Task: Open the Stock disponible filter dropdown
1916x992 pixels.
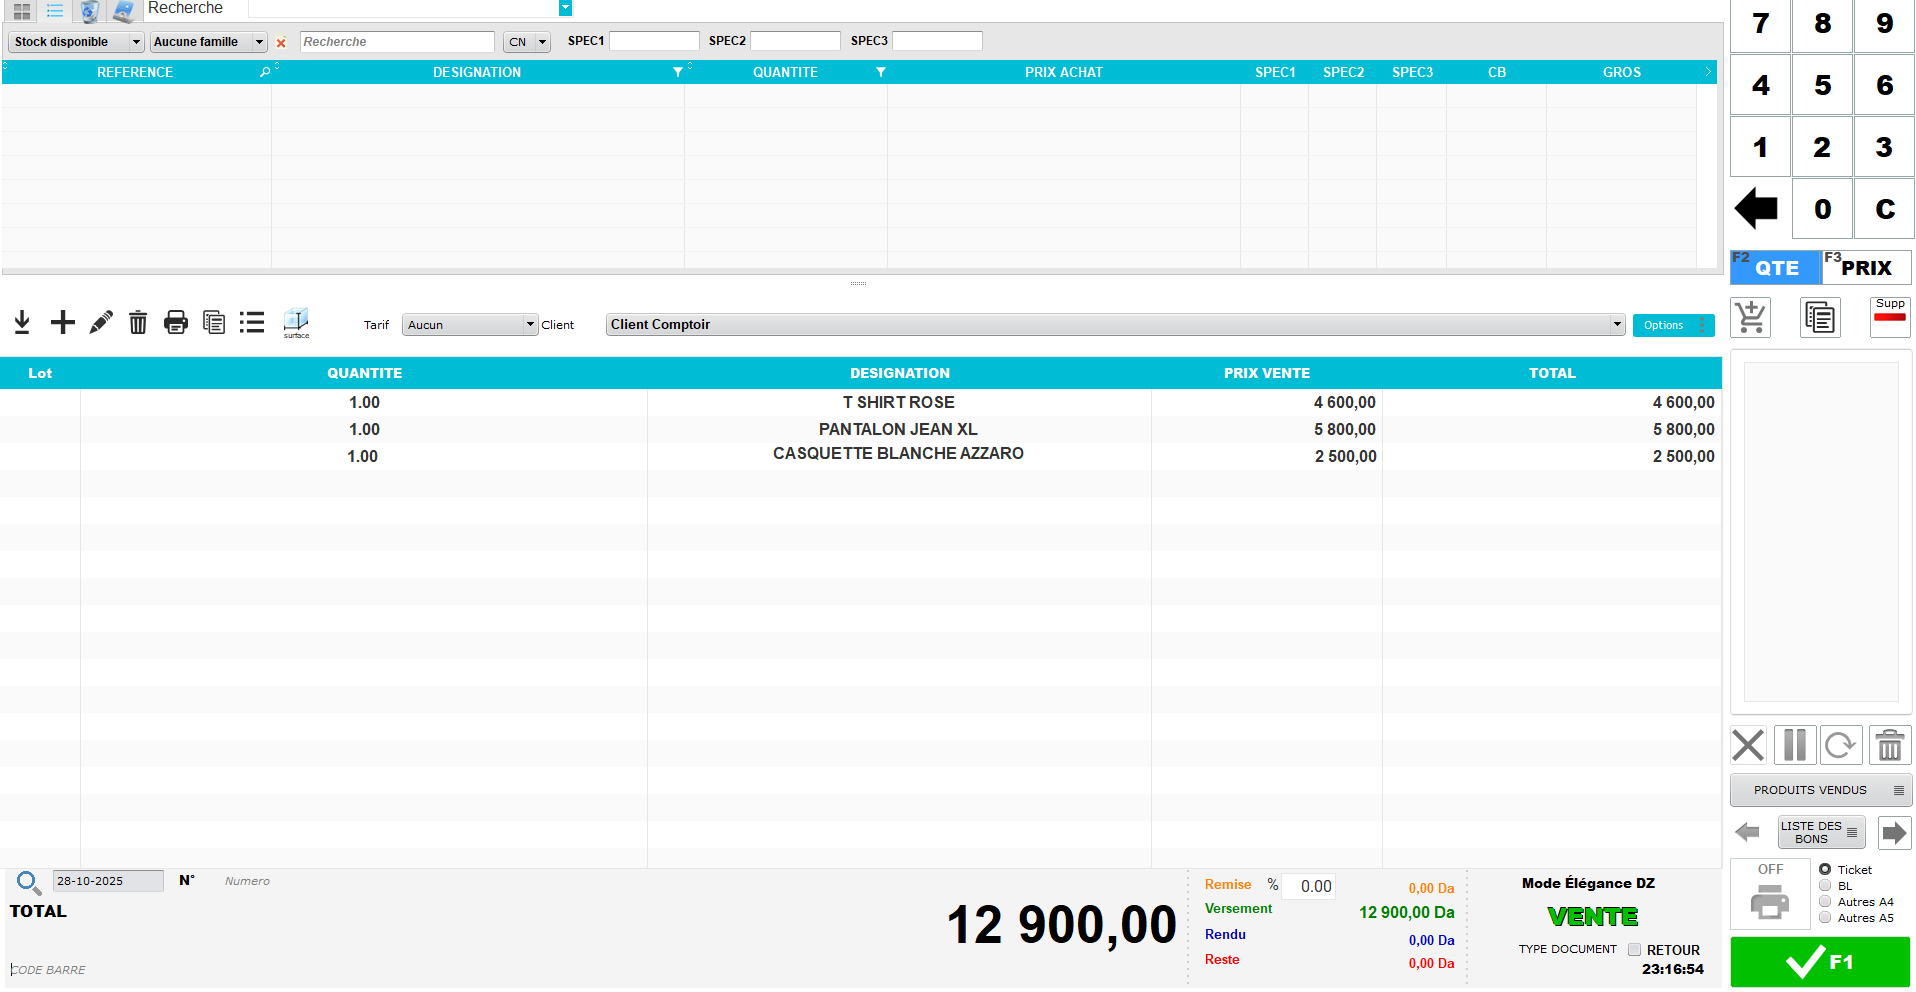Action: (x=77, y=42)
